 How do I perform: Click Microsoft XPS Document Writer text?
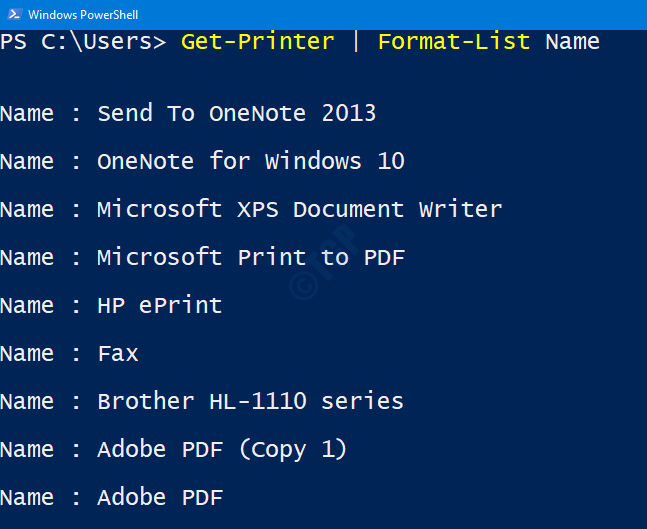click(300, 209)
